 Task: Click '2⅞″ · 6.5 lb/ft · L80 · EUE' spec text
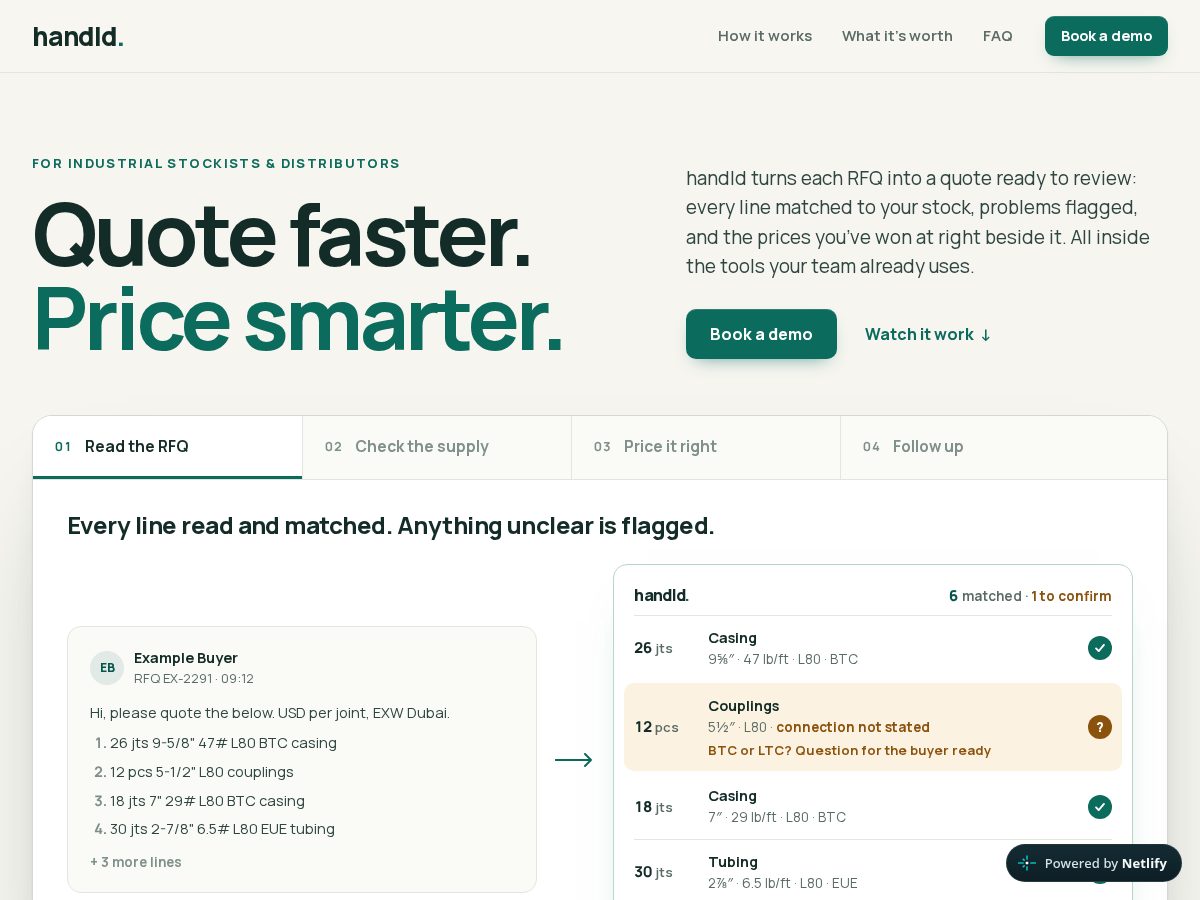[783, 883]
